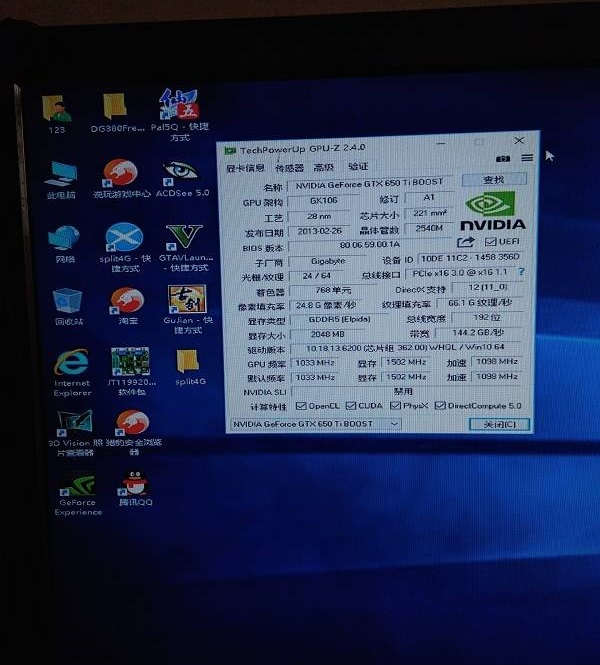The width and height of the screenshot is (600, 665).
Task: Launch the Pal5Q shortcut icon
Action: [x=179, y=104]
